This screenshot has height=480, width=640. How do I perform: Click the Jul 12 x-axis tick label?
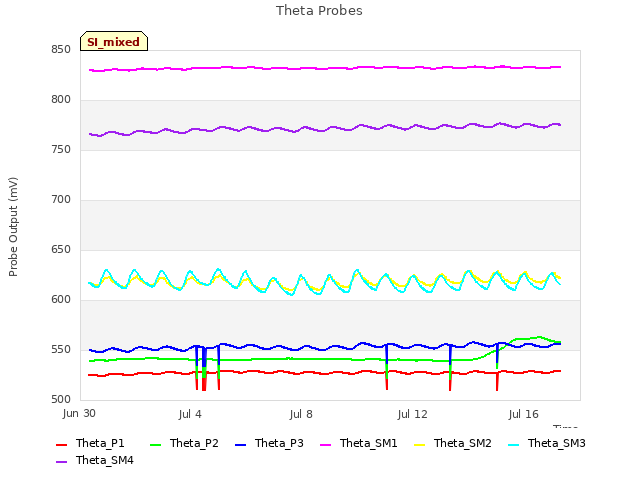point(412,414)
